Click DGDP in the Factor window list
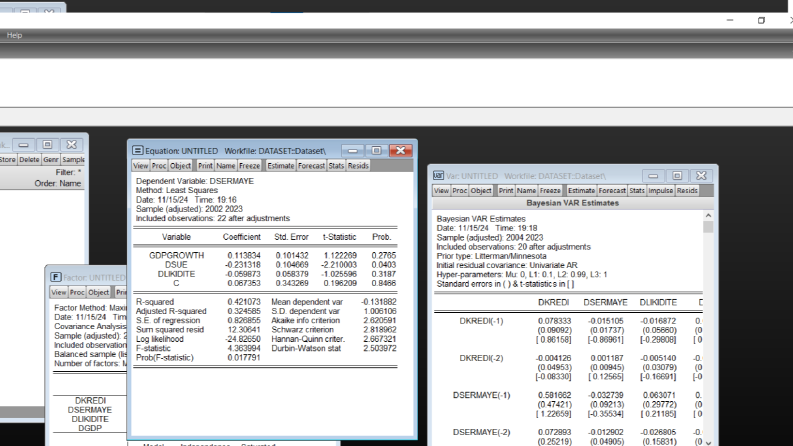The image size is (793, 446). point(90,428)
